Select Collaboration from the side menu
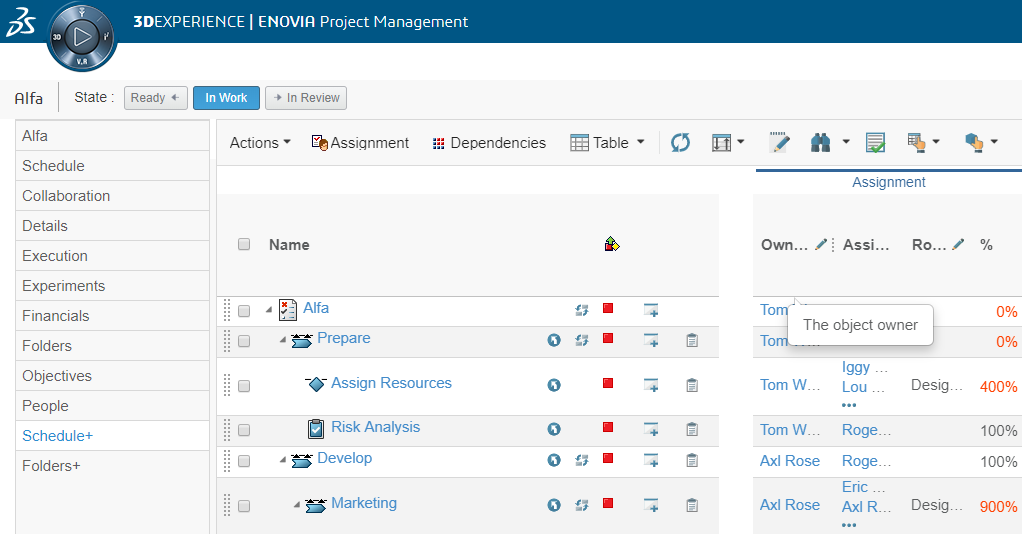Viewport: 1022px width, 534px height. (x=66, y=196)
